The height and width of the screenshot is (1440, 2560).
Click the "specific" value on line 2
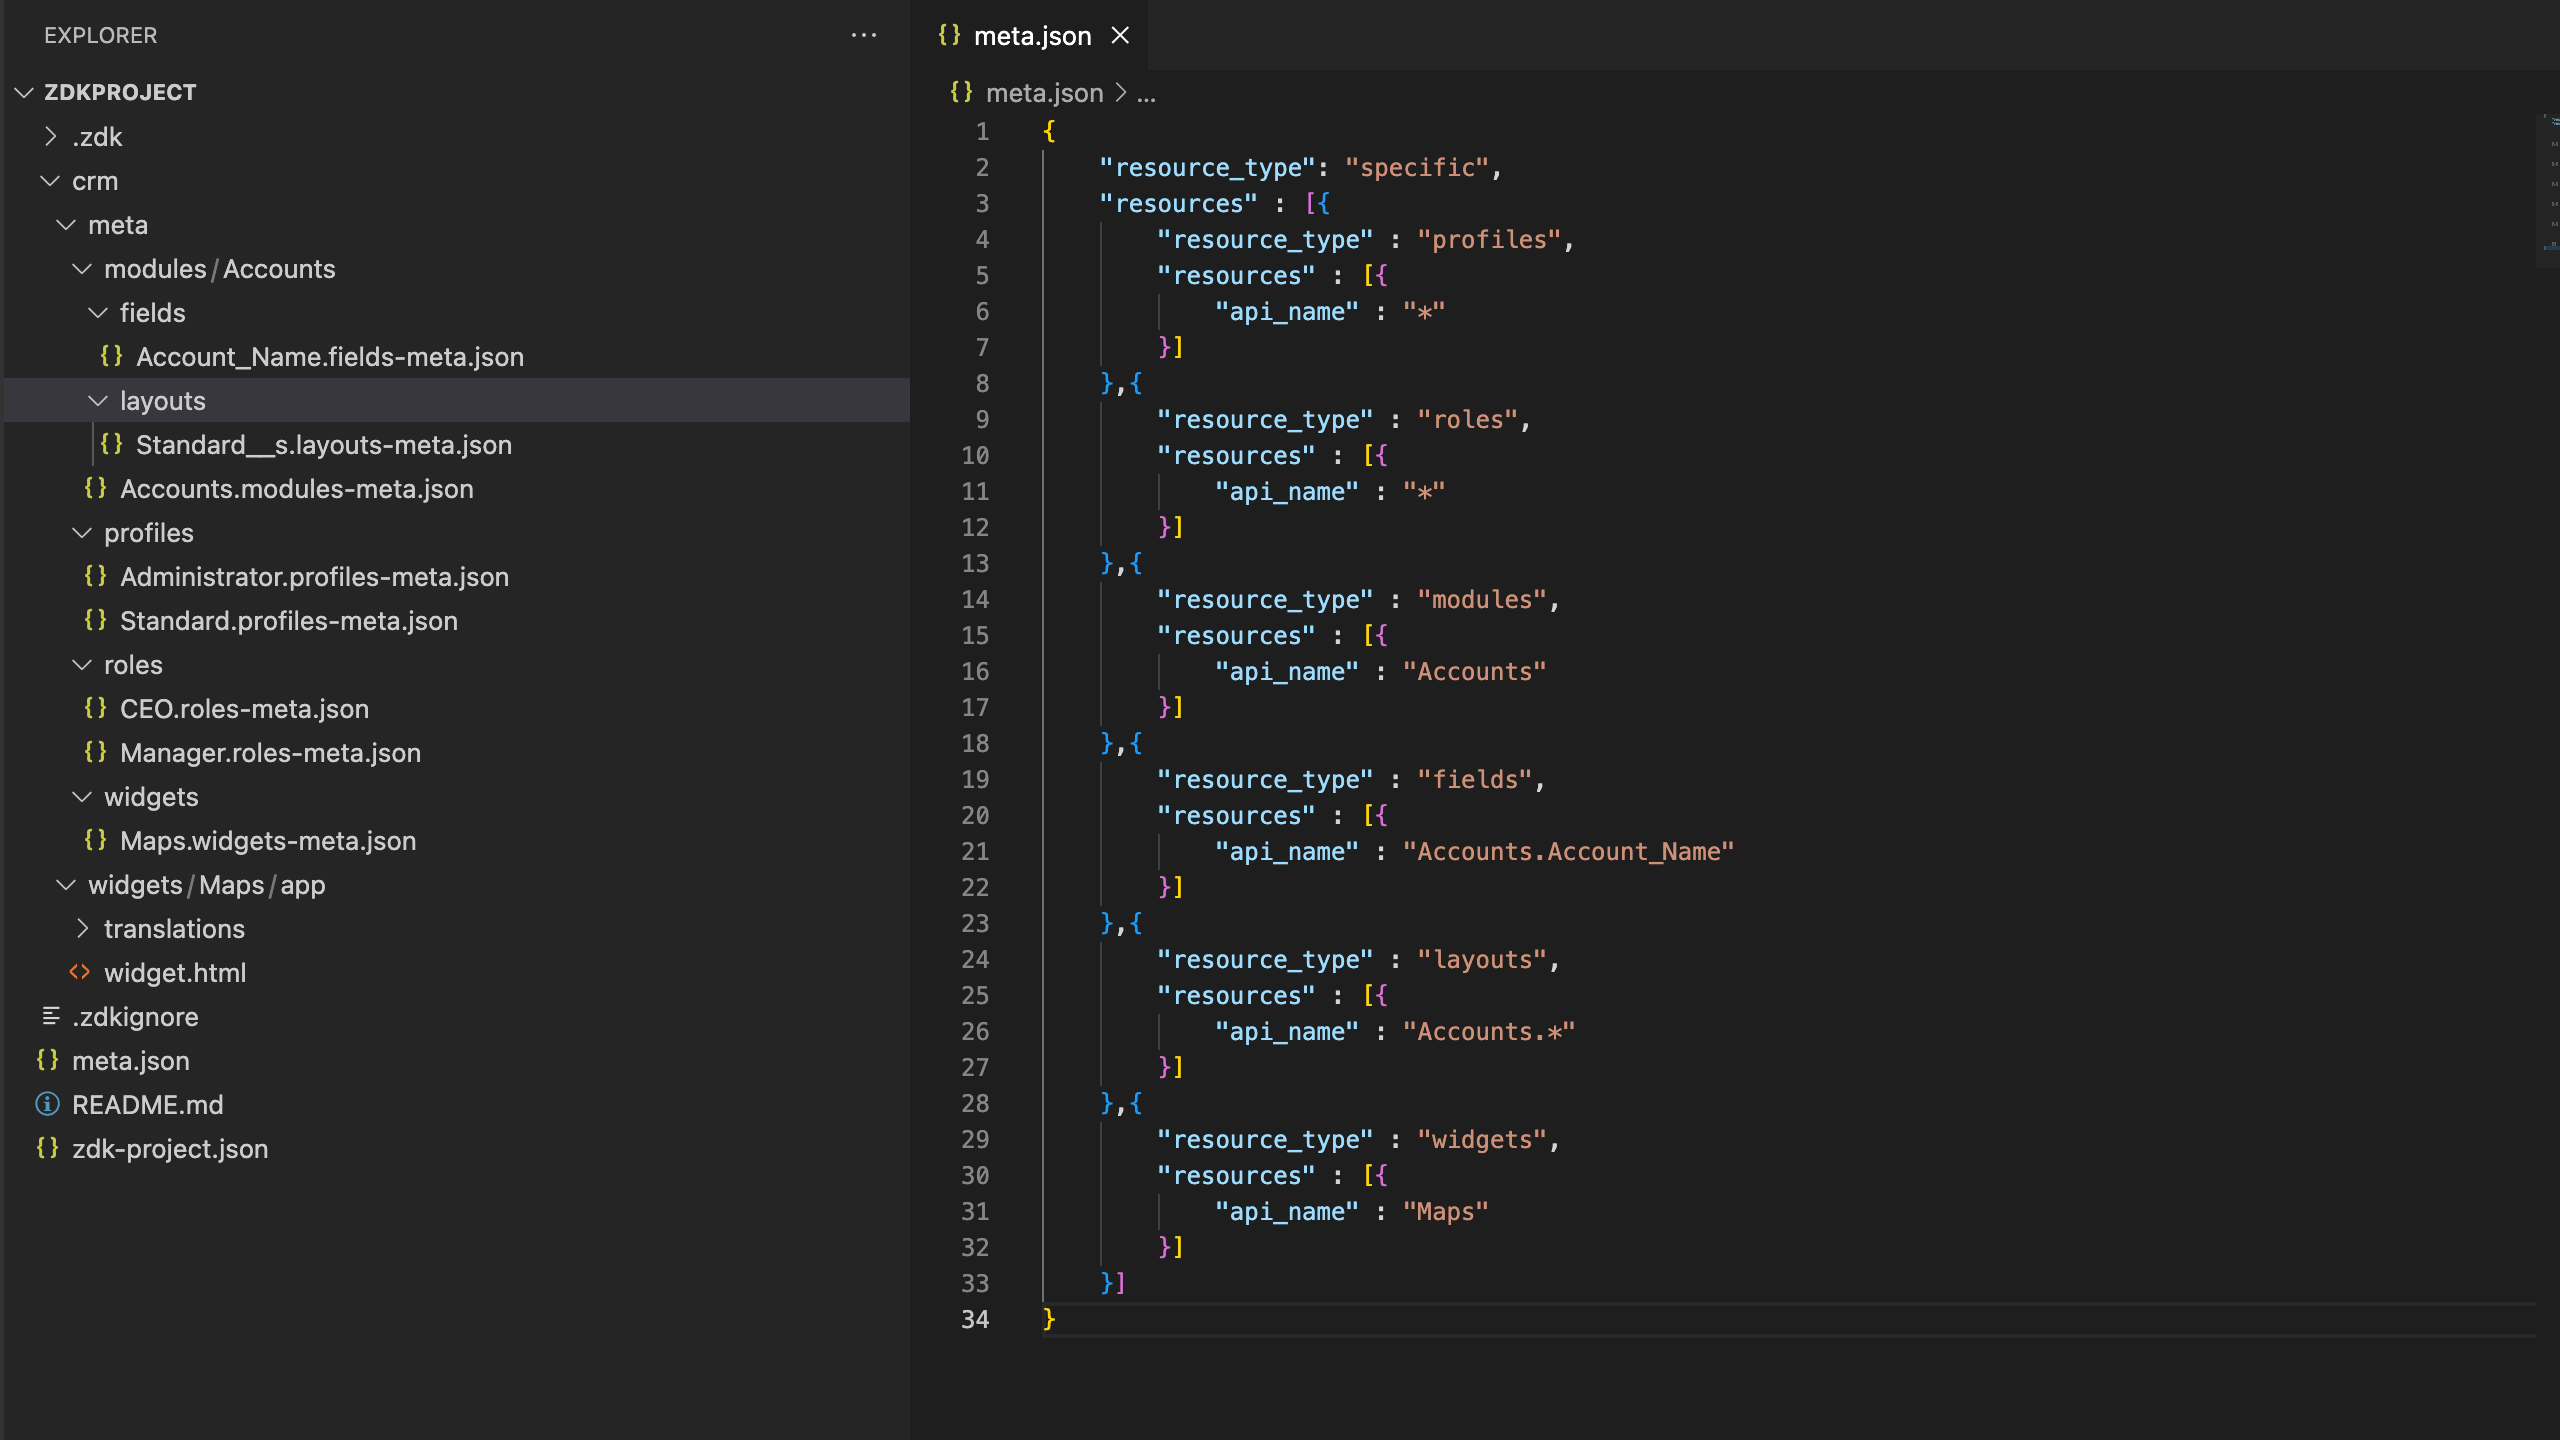[1417, 167]
